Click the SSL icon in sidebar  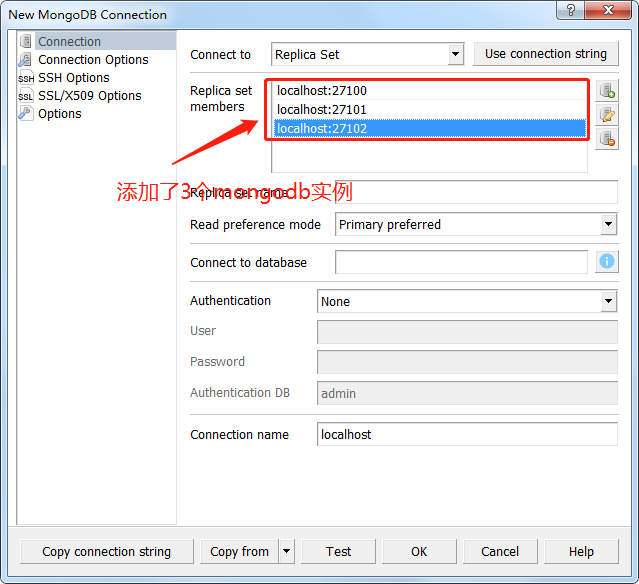coord(25,96)
